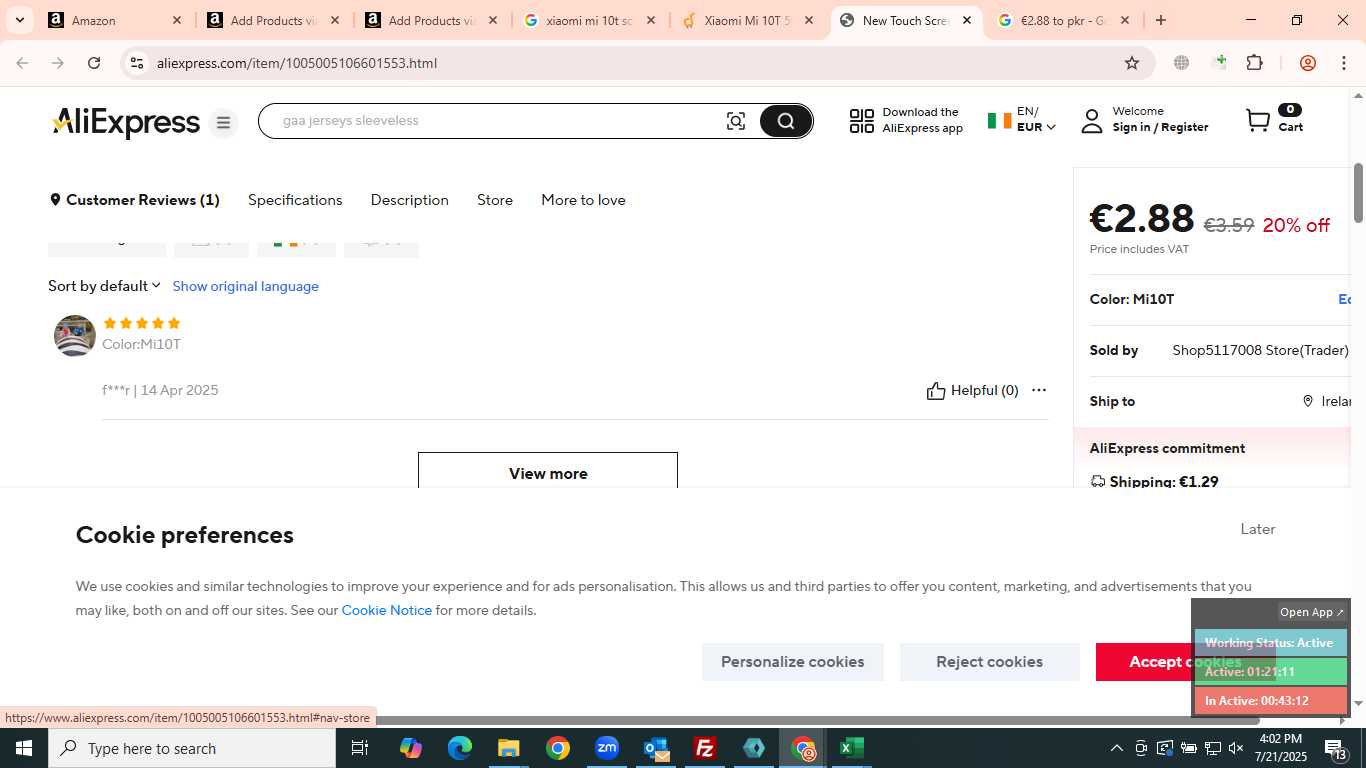This screenshot has width=1366, height=768.
Task: Open Chrome profile avatar icon
Action: click(x=1307, y=63)
